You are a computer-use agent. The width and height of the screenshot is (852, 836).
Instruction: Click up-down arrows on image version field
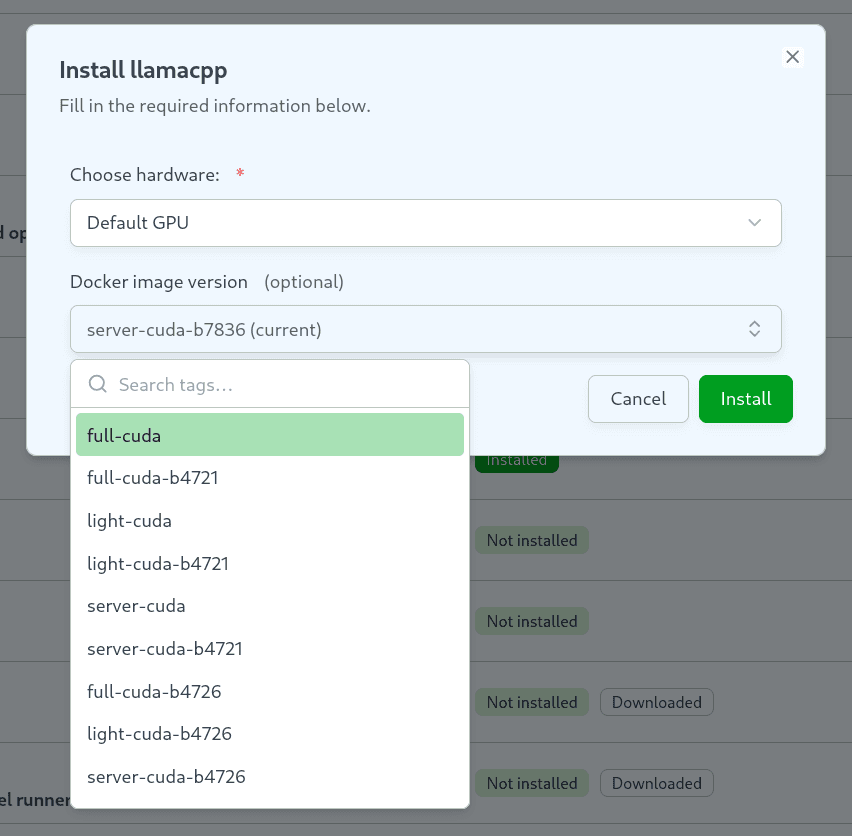coord(754,329)
